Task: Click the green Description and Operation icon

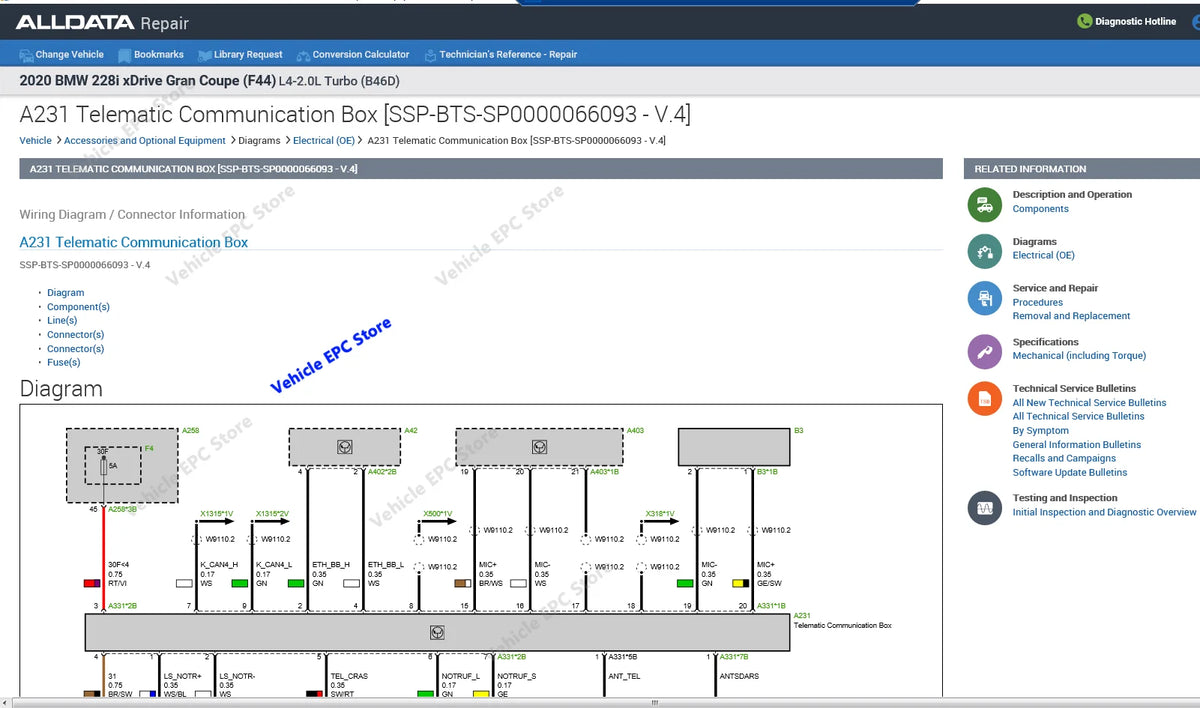Action: (x=984, y=204)
